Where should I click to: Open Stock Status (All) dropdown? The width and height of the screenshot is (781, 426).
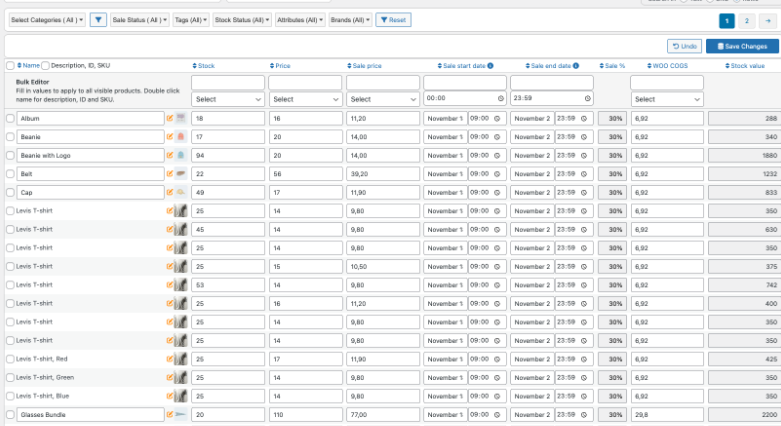click(x=242, y=20)
